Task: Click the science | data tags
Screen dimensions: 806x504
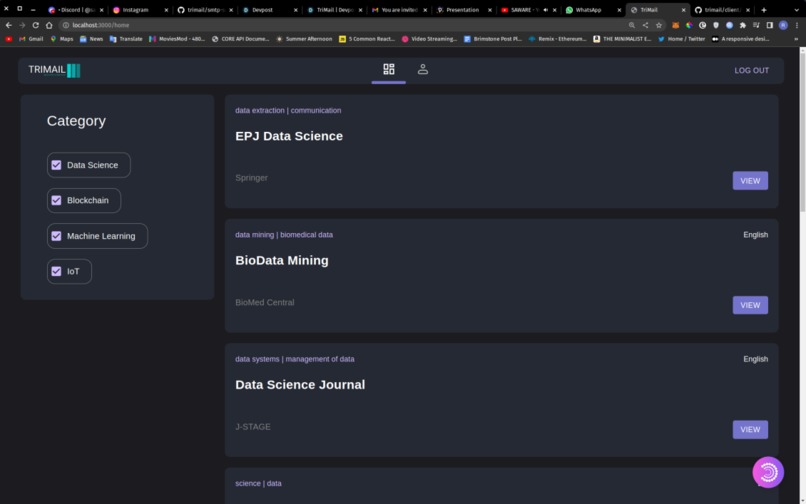Action: pos(258,483)
